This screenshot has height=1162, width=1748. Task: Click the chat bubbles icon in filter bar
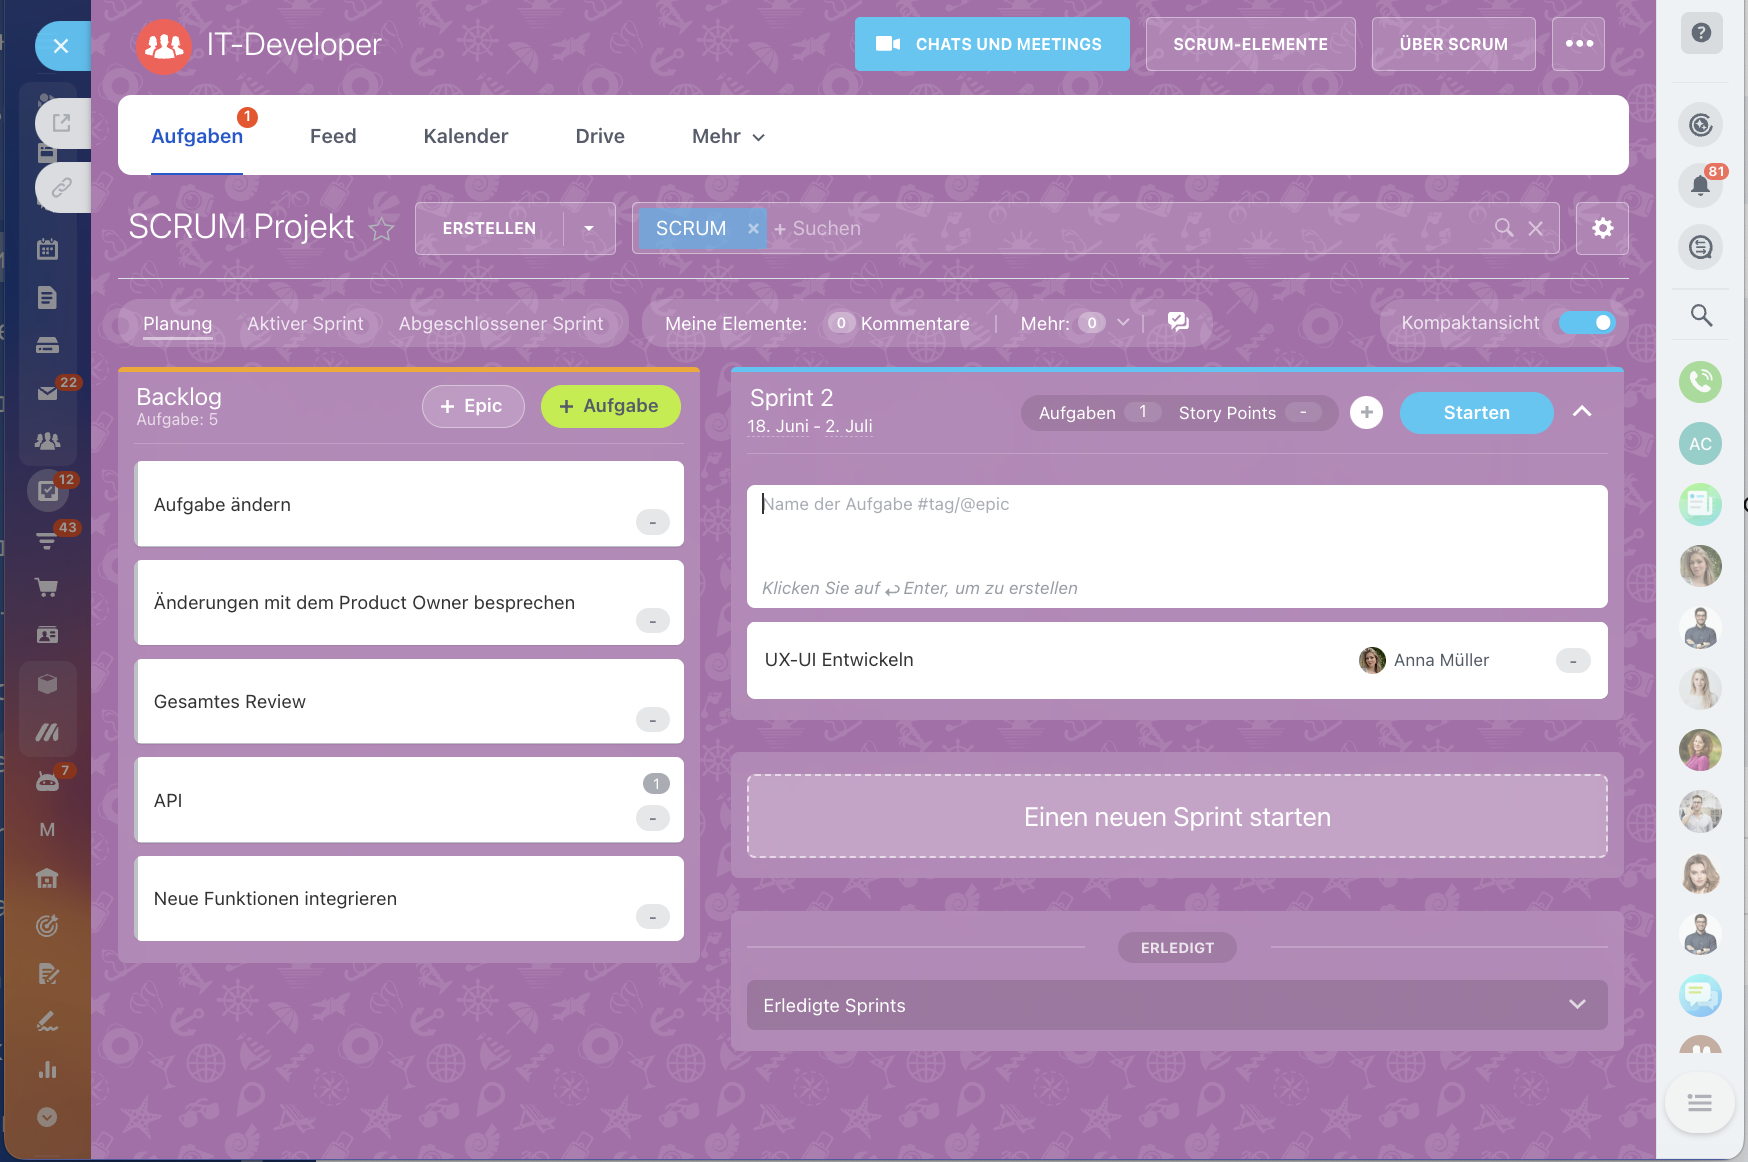click(1178, 322)
